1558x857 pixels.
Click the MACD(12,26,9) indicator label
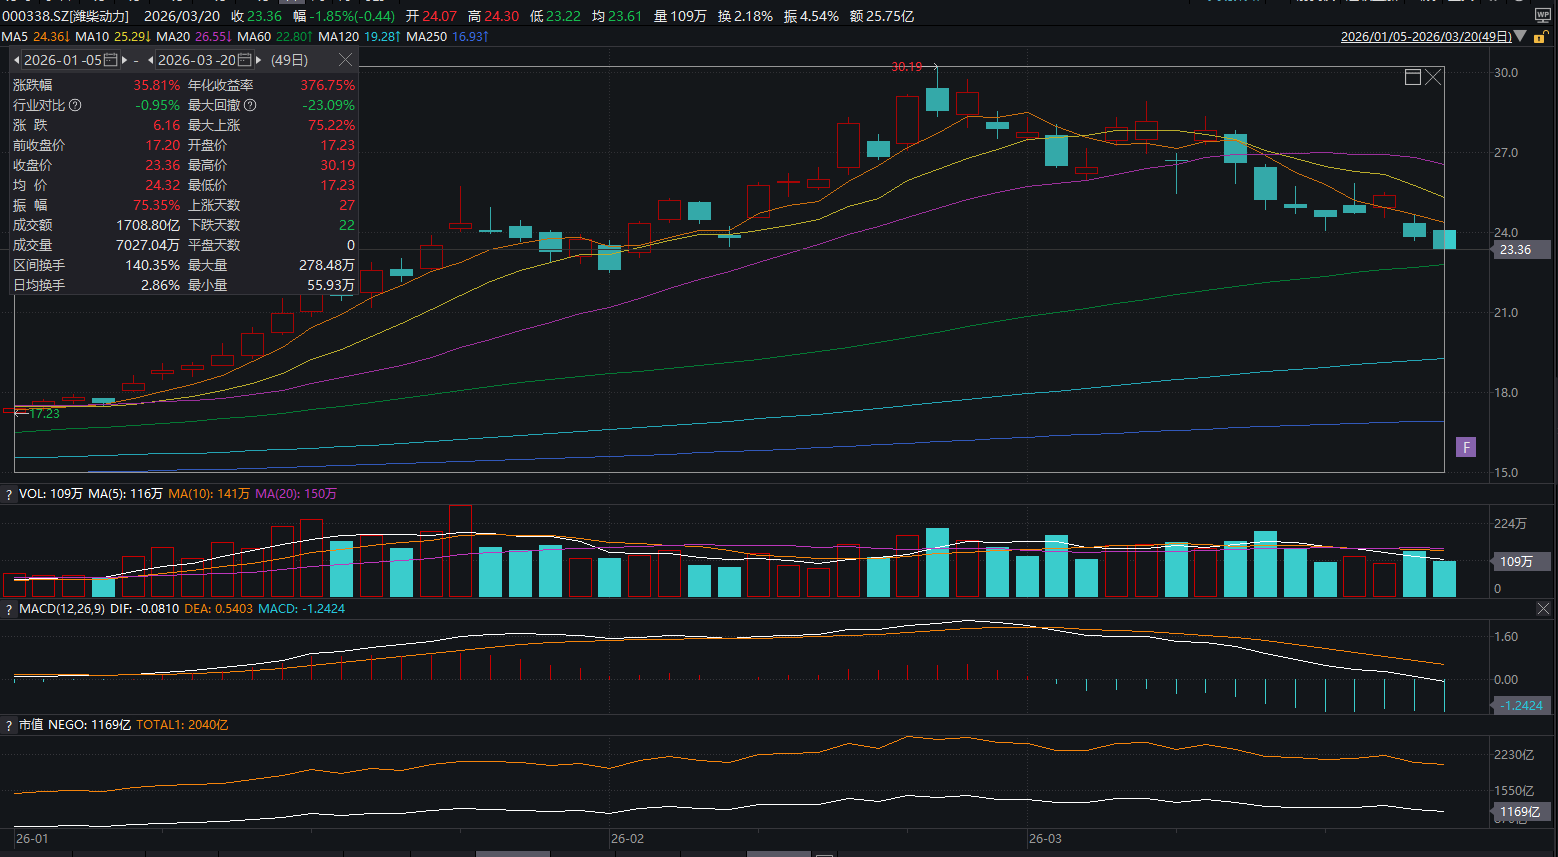(61, 609)
